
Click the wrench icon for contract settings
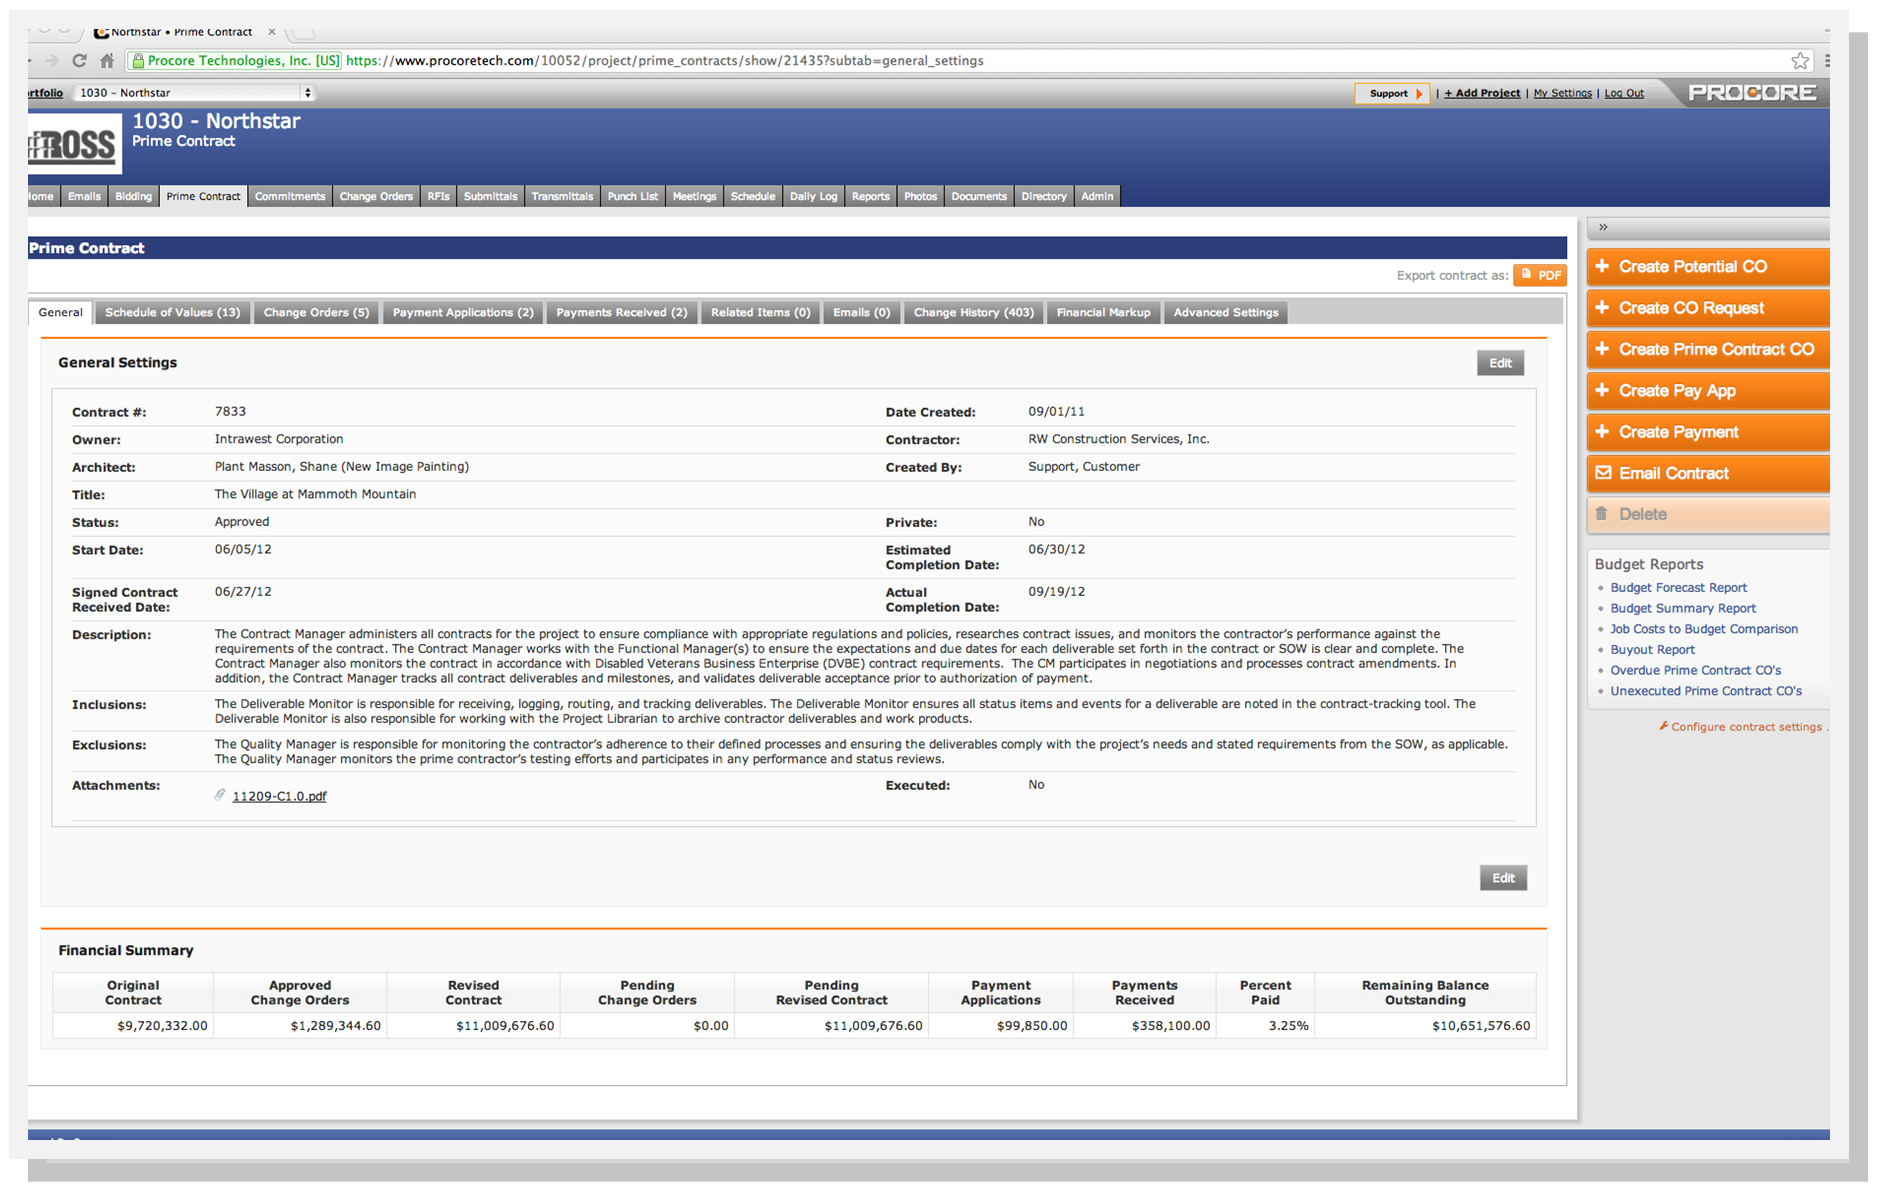tap(1664, 726)
